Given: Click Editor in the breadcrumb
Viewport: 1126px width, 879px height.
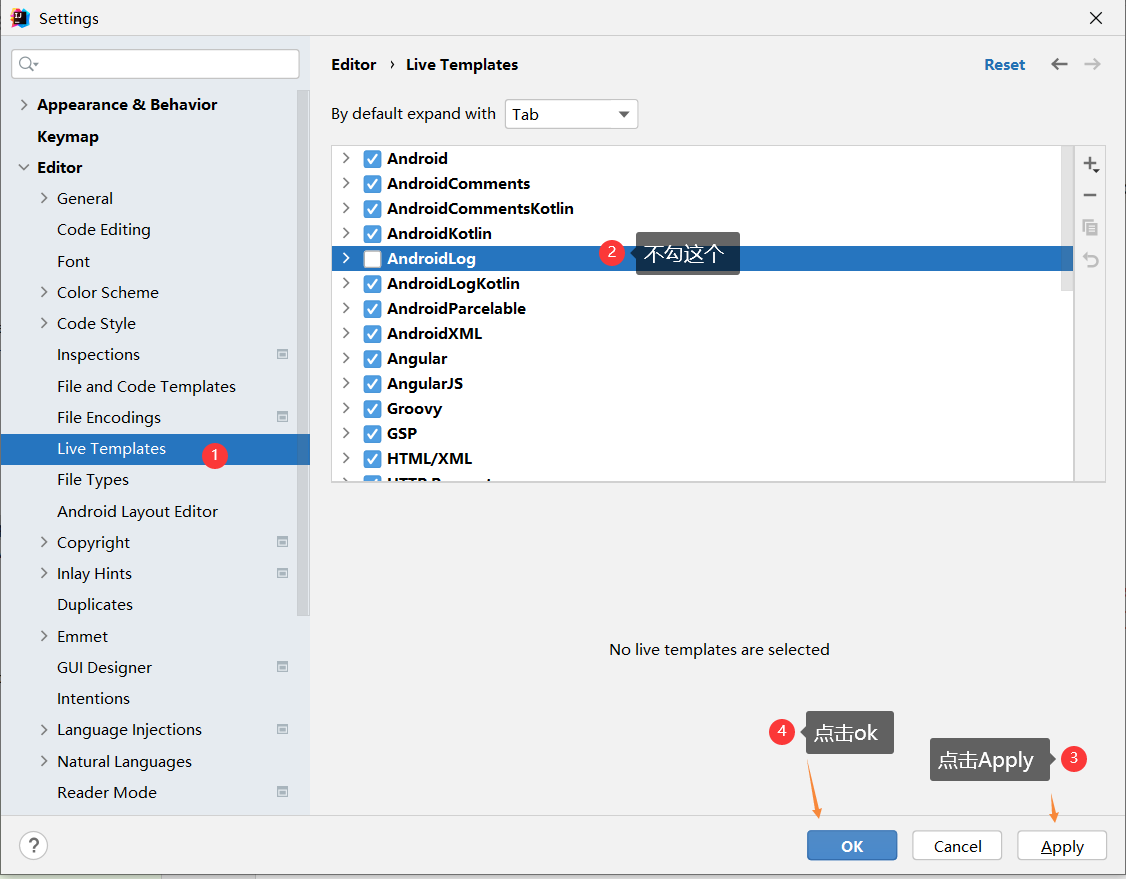Looking at the screenshot, I should point(353,65).
